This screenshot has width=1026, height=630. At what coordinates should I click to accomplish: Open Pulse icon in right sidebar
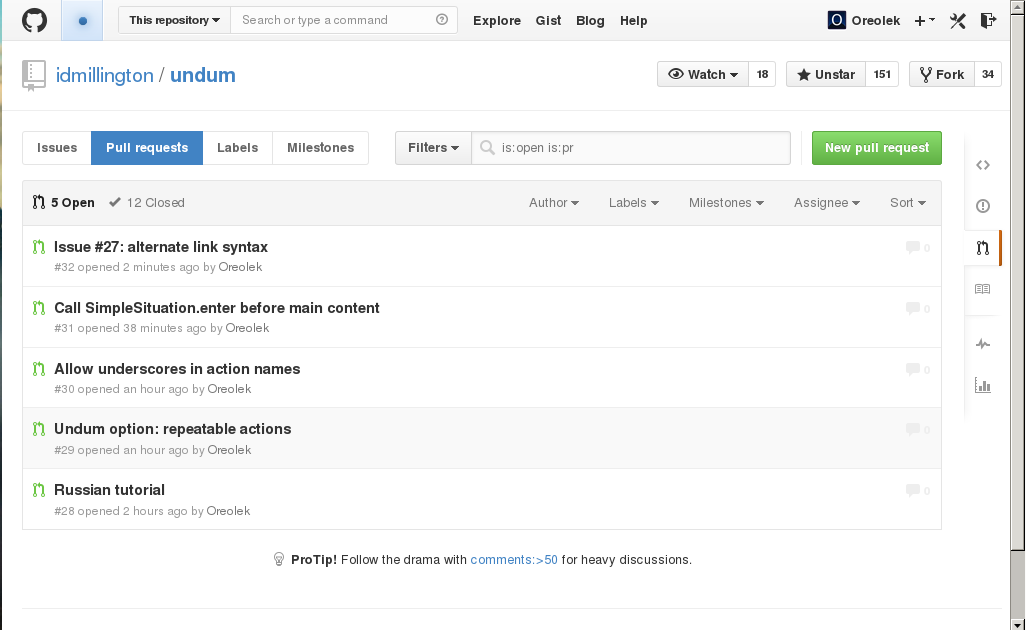983,343
